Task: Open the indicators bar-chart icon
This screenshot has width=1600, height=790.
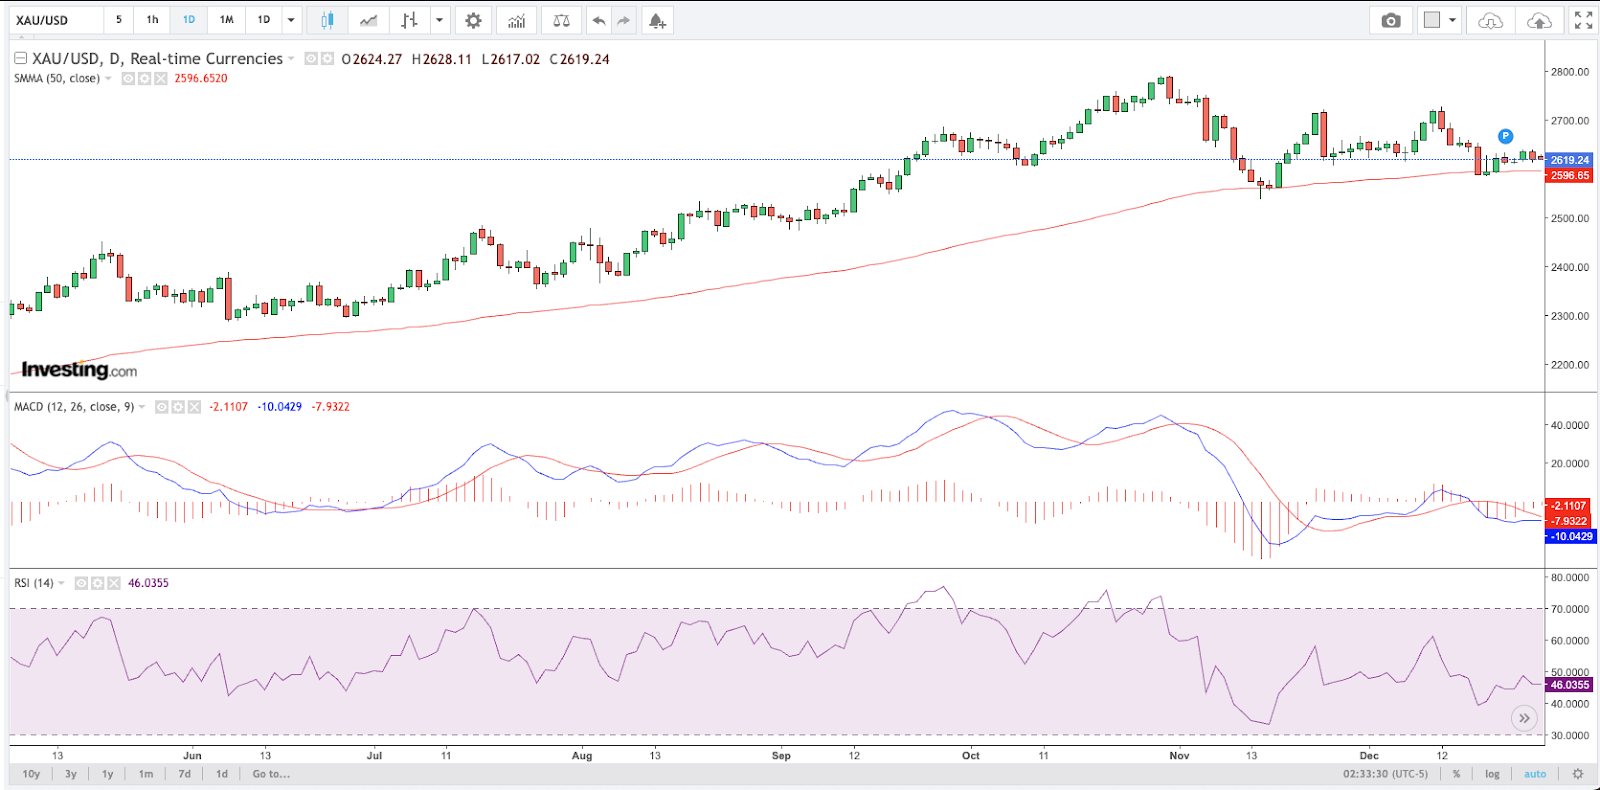Action: click(x=516, y=20)
